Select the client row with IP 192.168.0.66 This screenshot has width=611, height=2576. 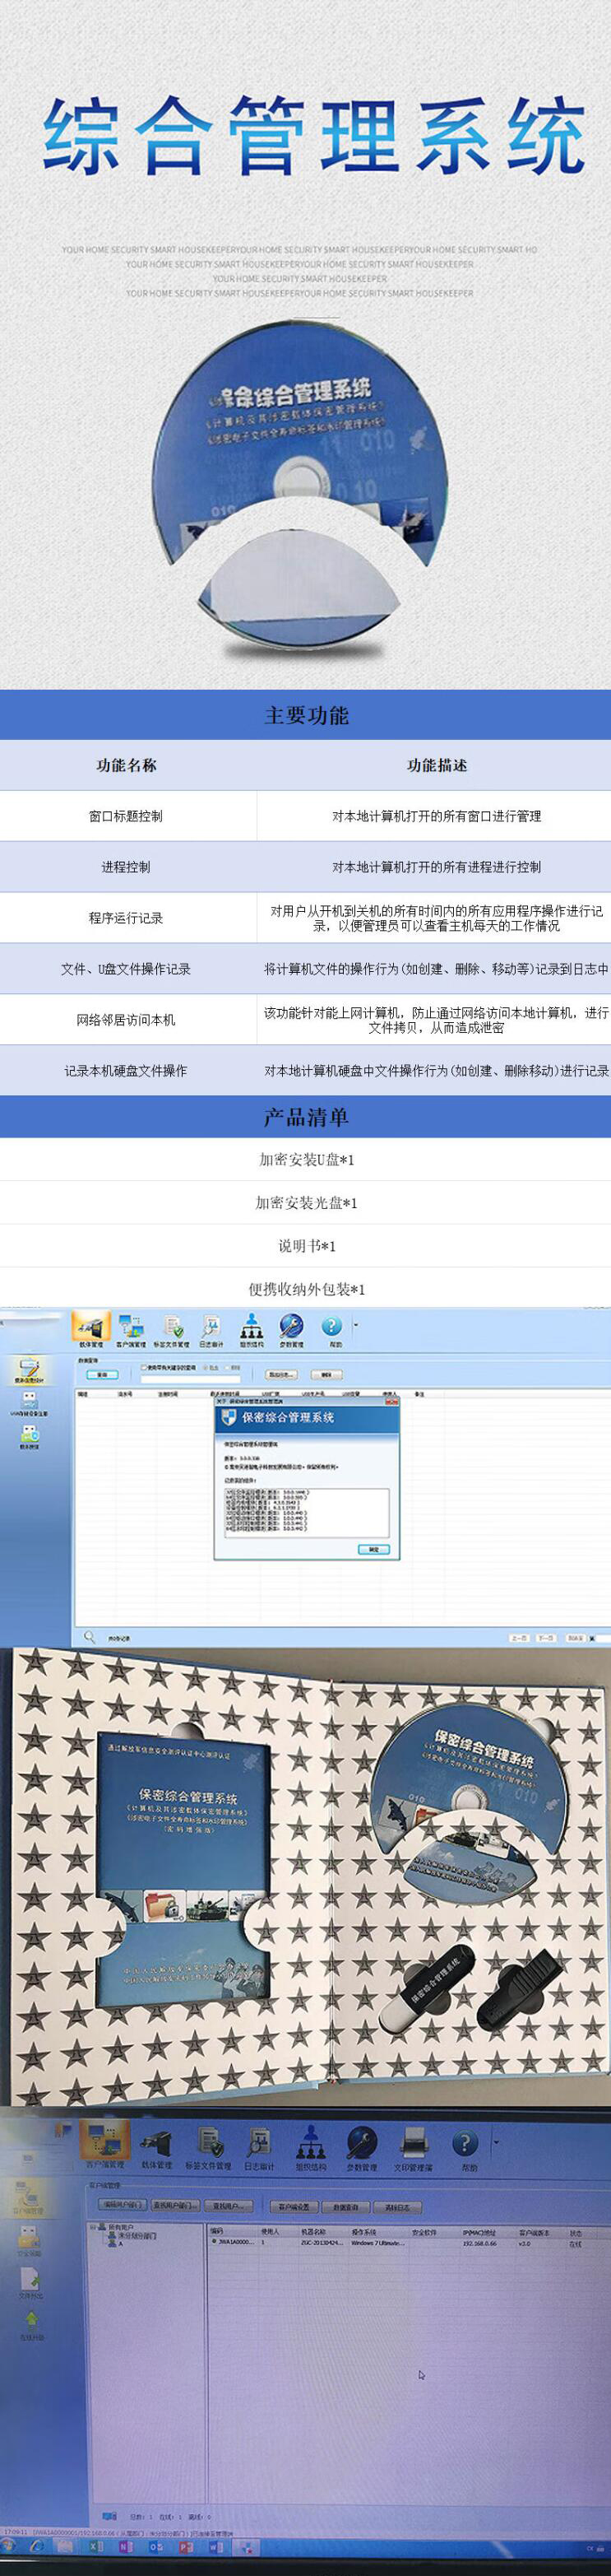400,2243
